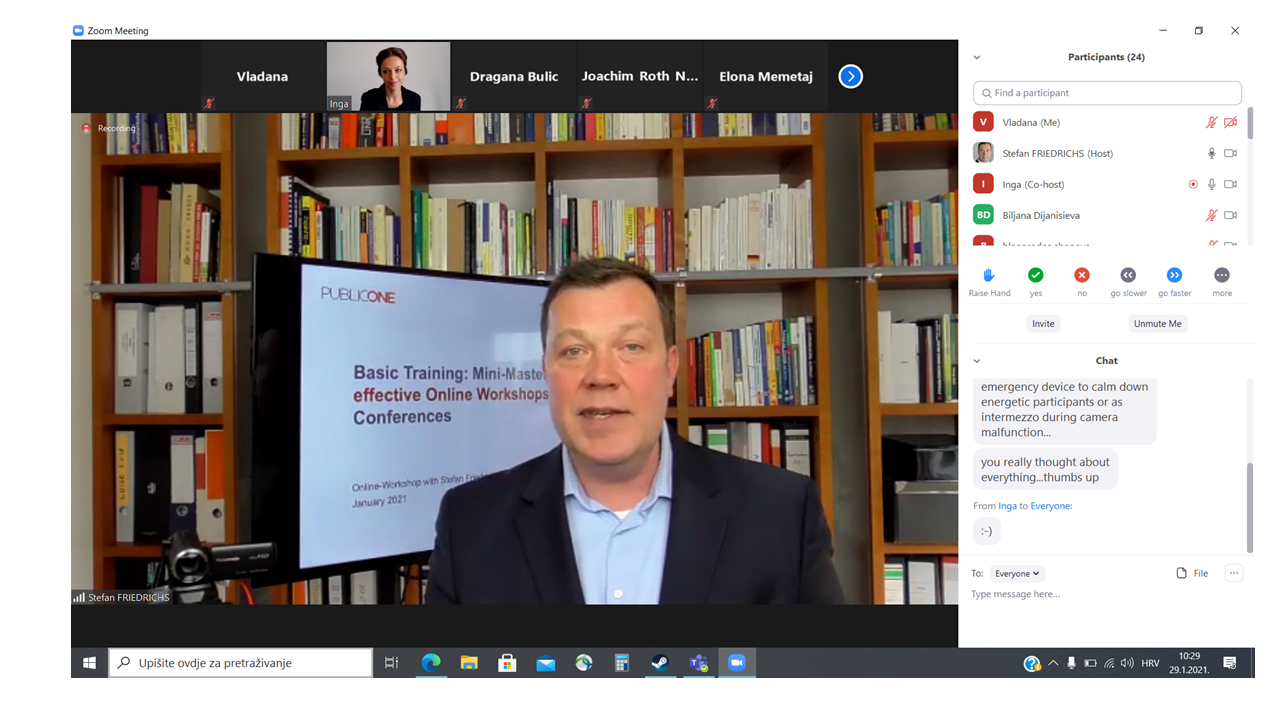The image size is (1280, 720).
Task: Click the Type message here chat field
Action: [x=1107, y=594]
